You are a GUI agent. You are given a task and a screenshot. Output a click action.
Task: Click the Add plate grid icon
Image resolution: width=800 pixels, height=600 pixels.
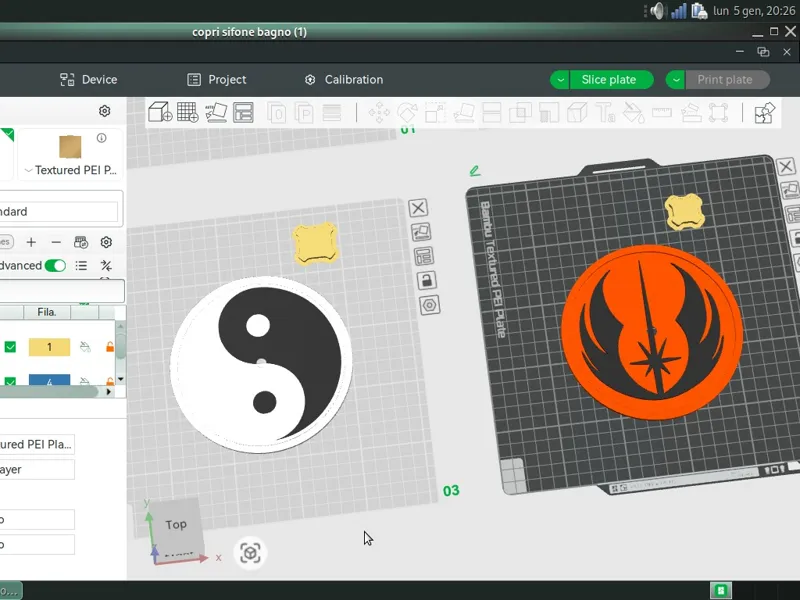coord(187,112)
